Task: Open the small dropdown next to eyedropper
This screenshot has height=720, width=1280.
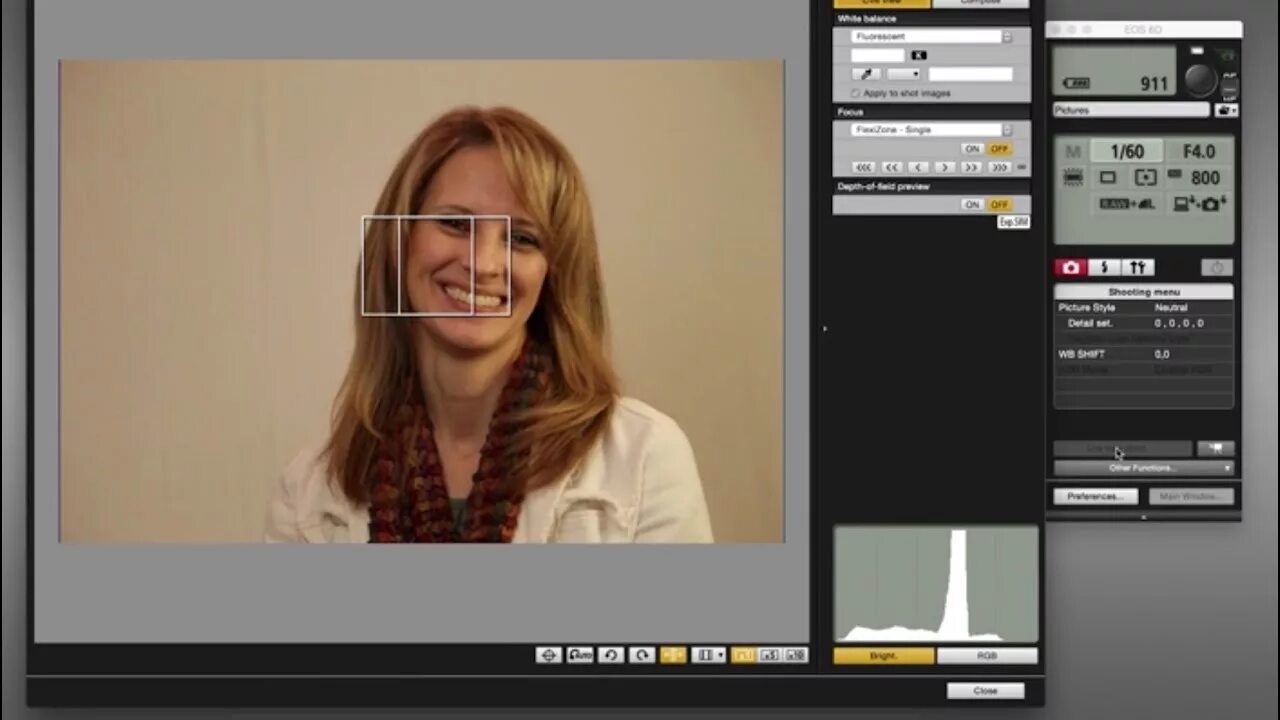Action: coord(903,74)
